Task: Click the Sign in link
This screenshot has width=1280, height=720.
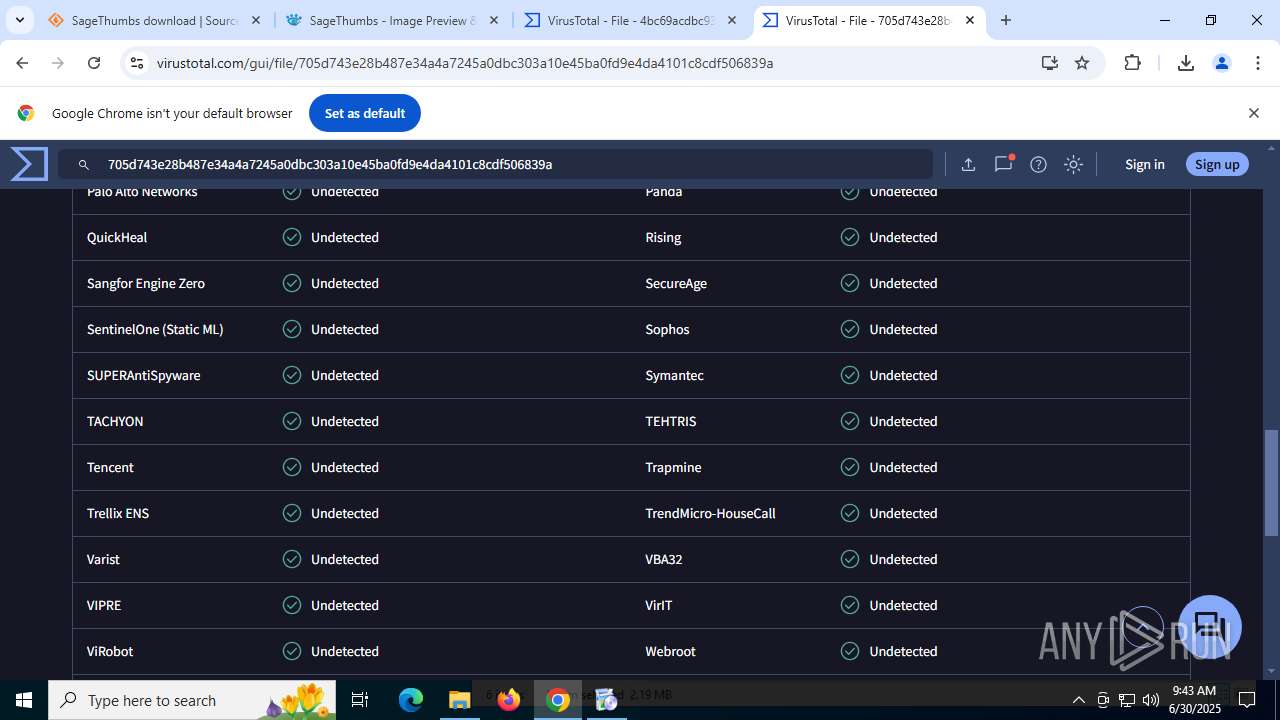Action: click(1144, 164)
